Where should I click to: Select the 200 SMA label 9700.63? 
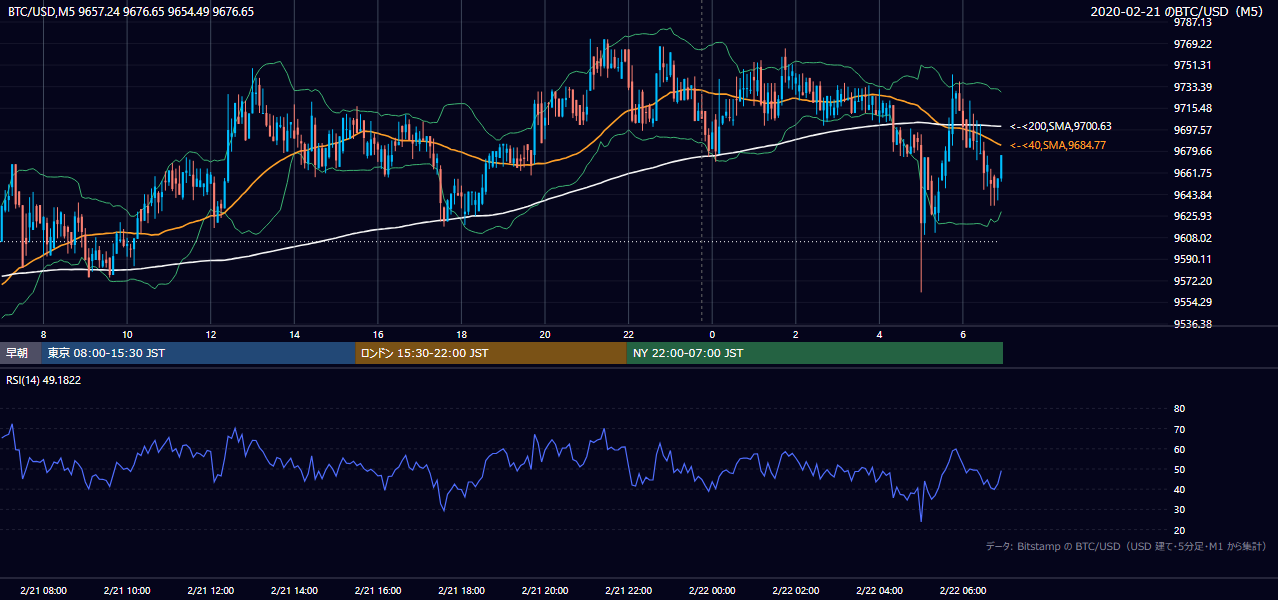[1061, 127]
